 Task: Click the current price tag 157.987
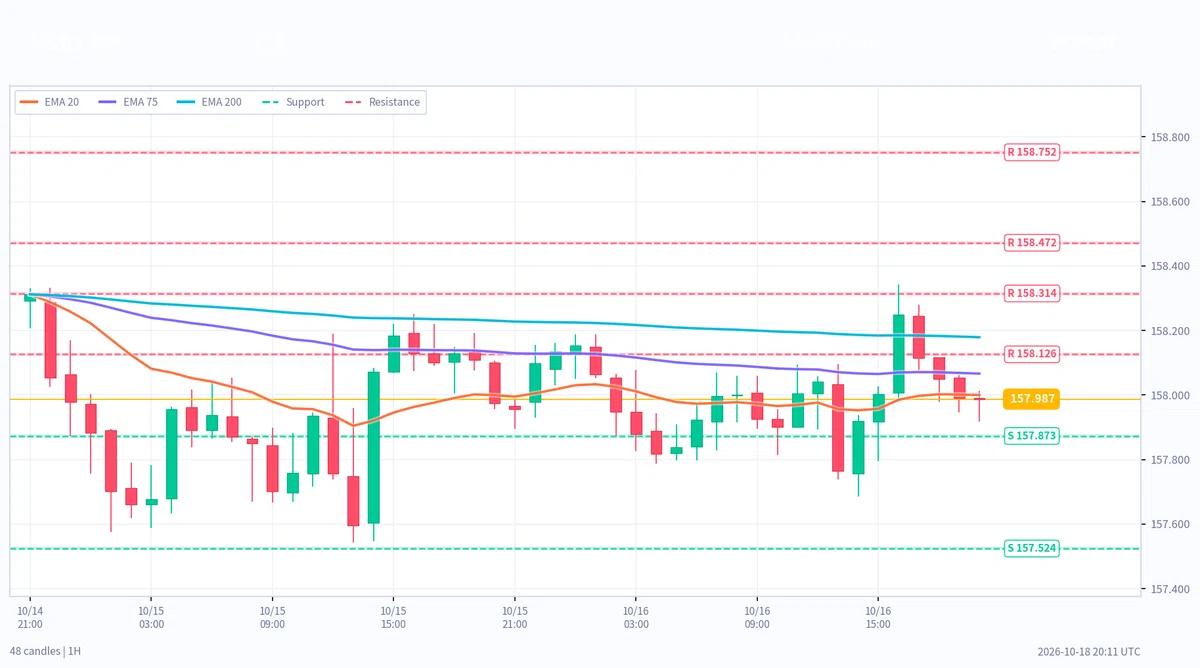click(x=1031, y=398)
